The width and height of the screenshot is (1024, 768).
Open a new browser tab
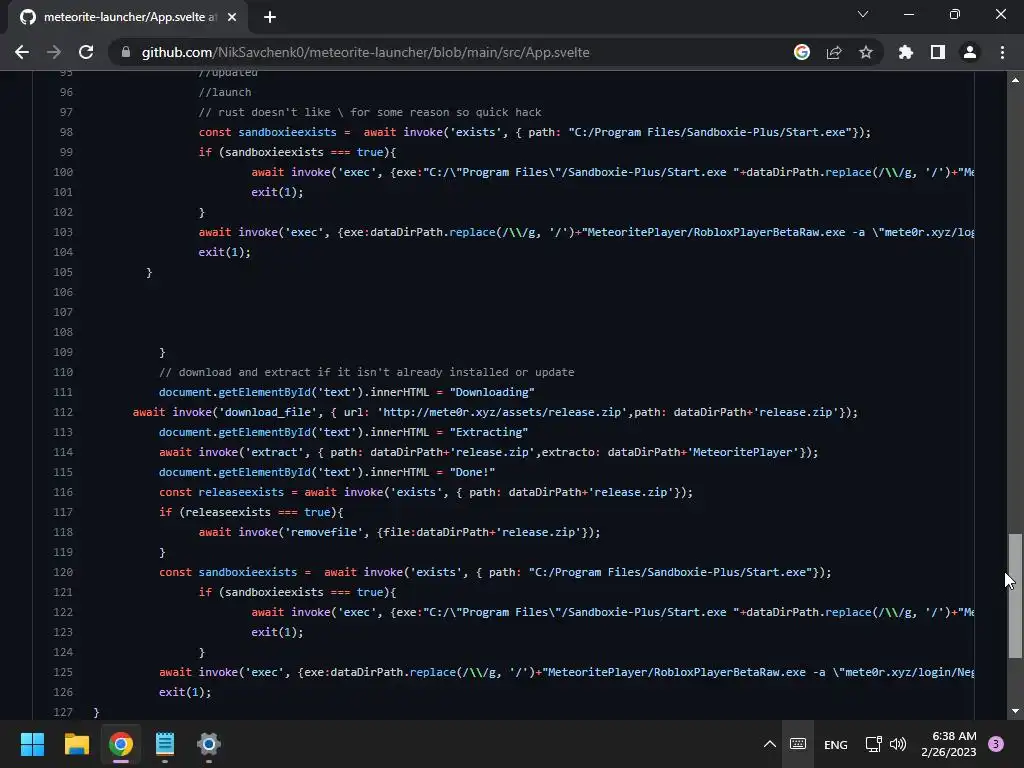coord(270,17)
